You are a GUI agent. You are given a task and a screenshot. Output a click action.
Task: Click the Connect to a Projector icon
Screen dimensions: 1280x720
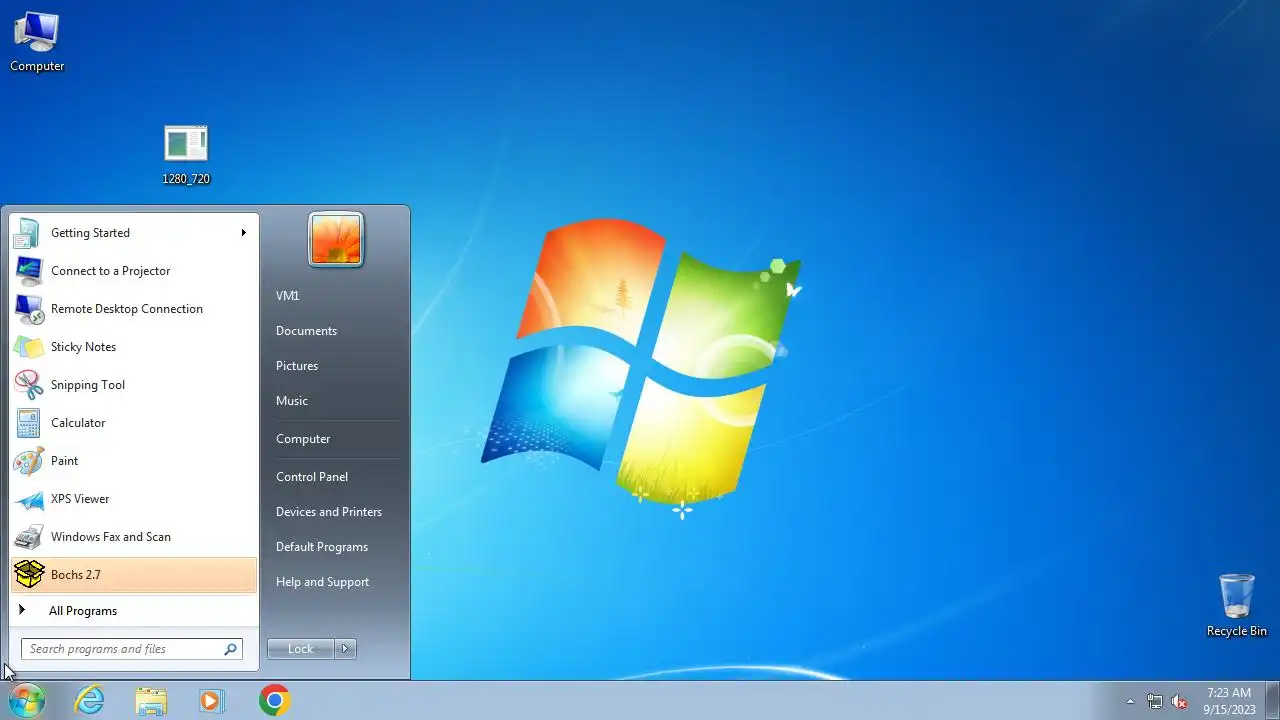(x=28, y=271)
